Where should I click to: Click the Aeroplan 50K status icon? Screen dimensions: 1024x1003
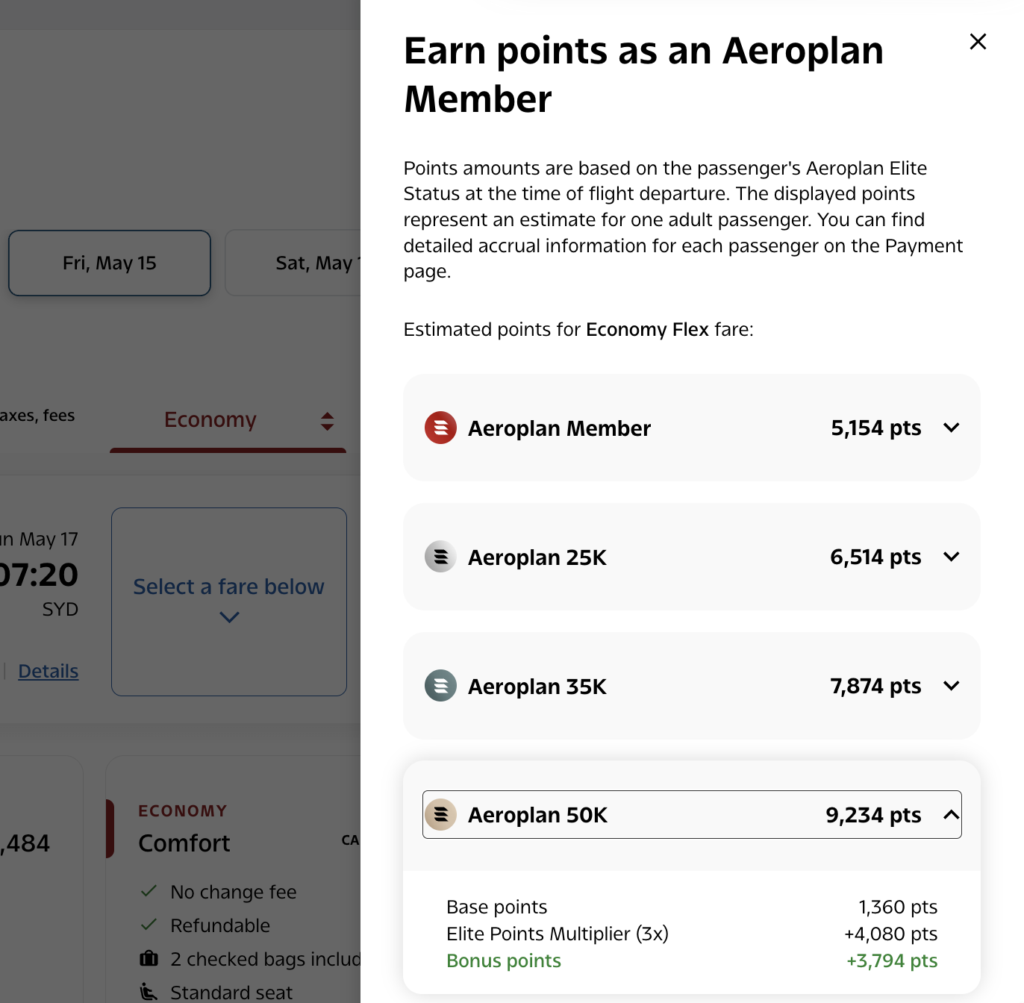coord(441,814)
